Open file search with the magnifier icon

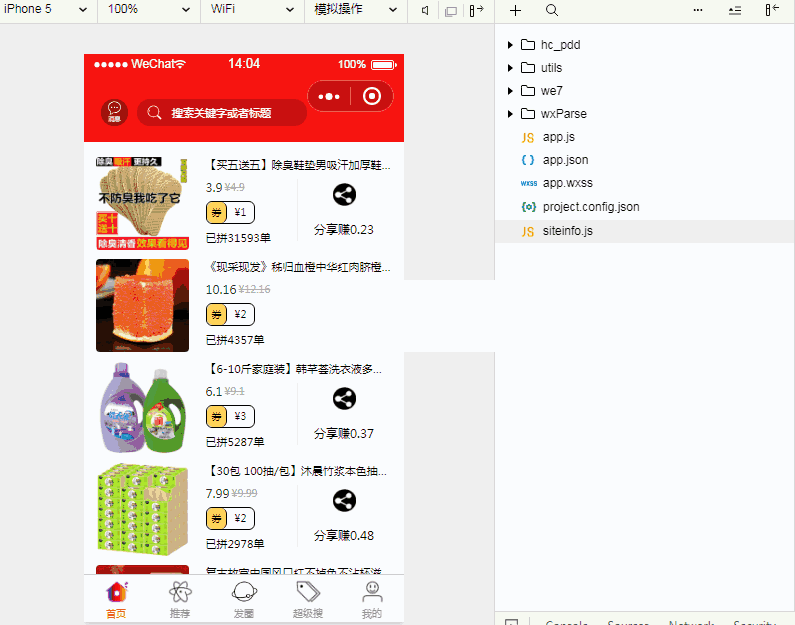(x=552, y=10)
